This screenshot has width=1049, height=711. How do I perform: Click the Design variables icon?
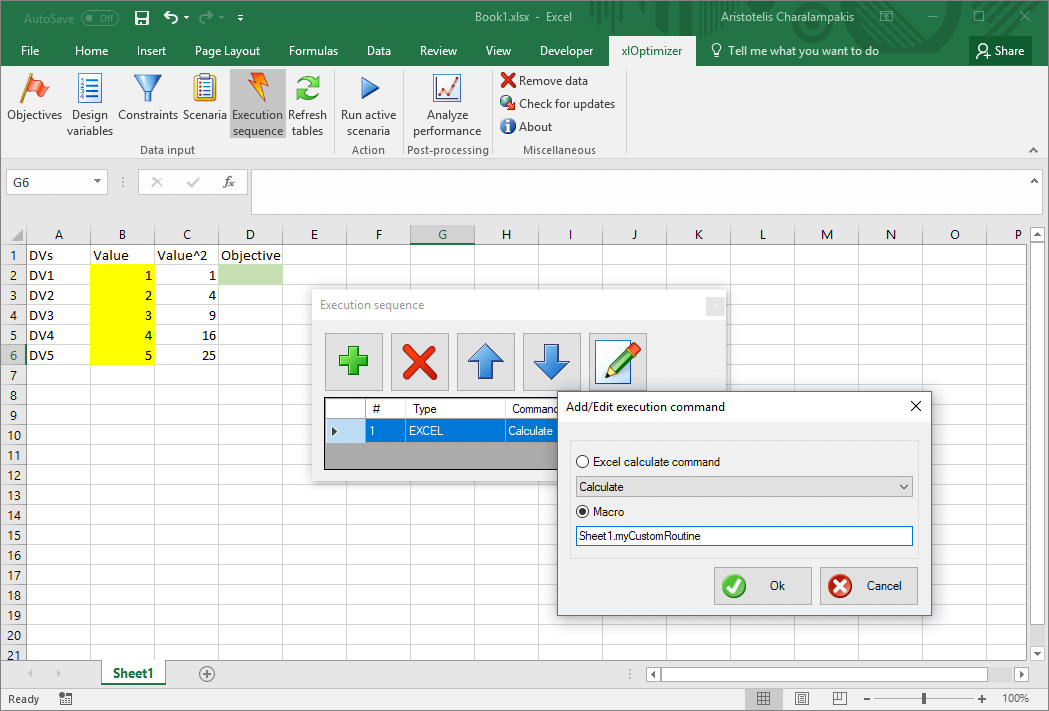[90, 90]
